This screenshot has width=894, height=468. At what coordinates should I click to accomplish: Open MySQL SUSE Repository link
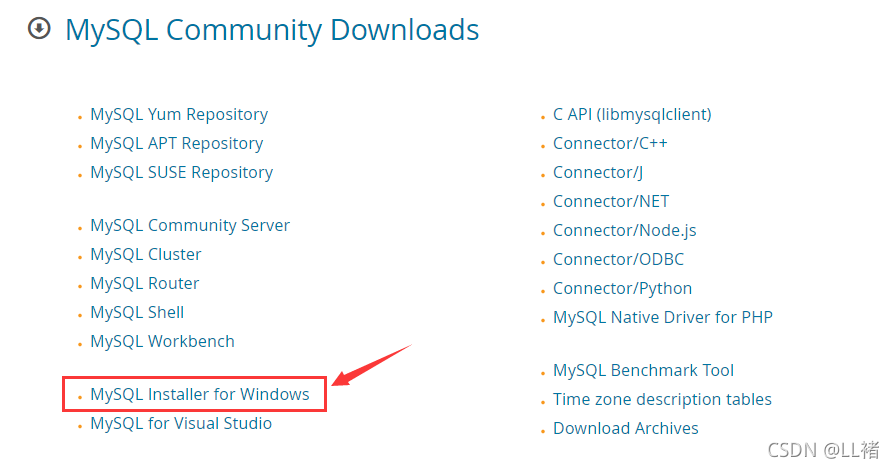(x=181, y=173)
